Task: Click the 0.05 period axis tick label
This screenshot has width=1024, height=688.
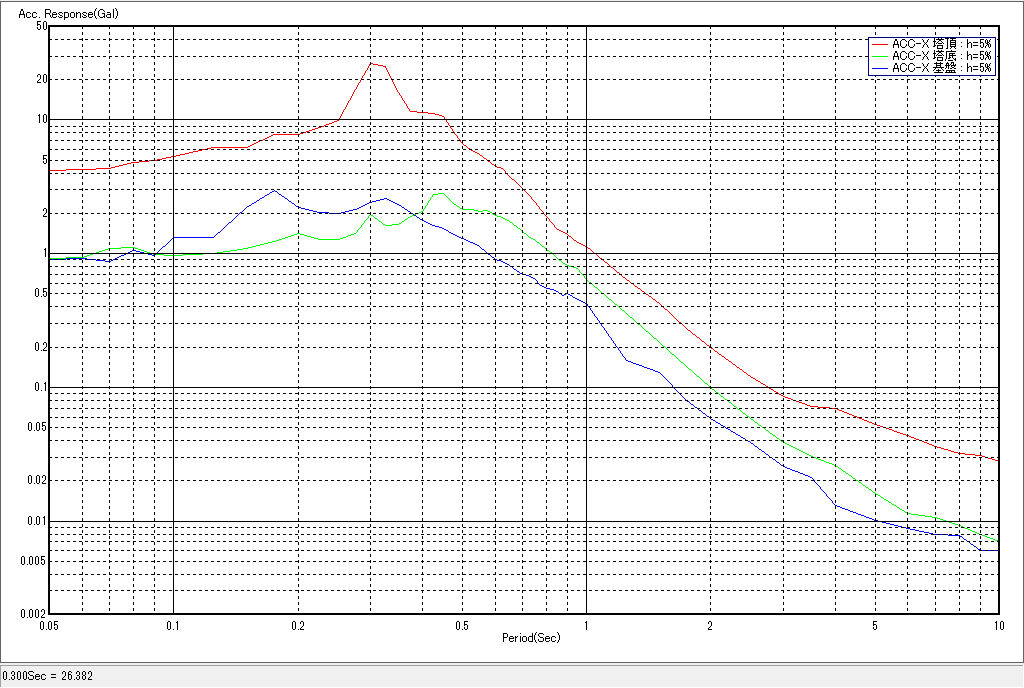Action: click(x=48, y=625)
